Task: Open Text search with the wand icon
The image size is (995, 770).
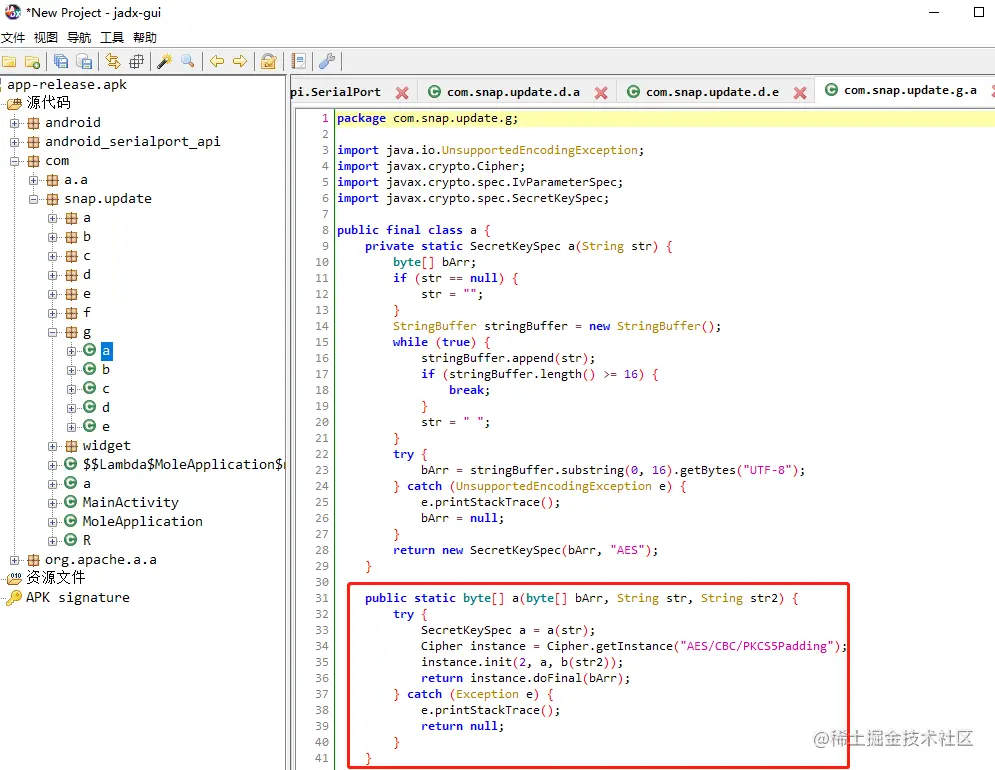Action: (164, 61)
